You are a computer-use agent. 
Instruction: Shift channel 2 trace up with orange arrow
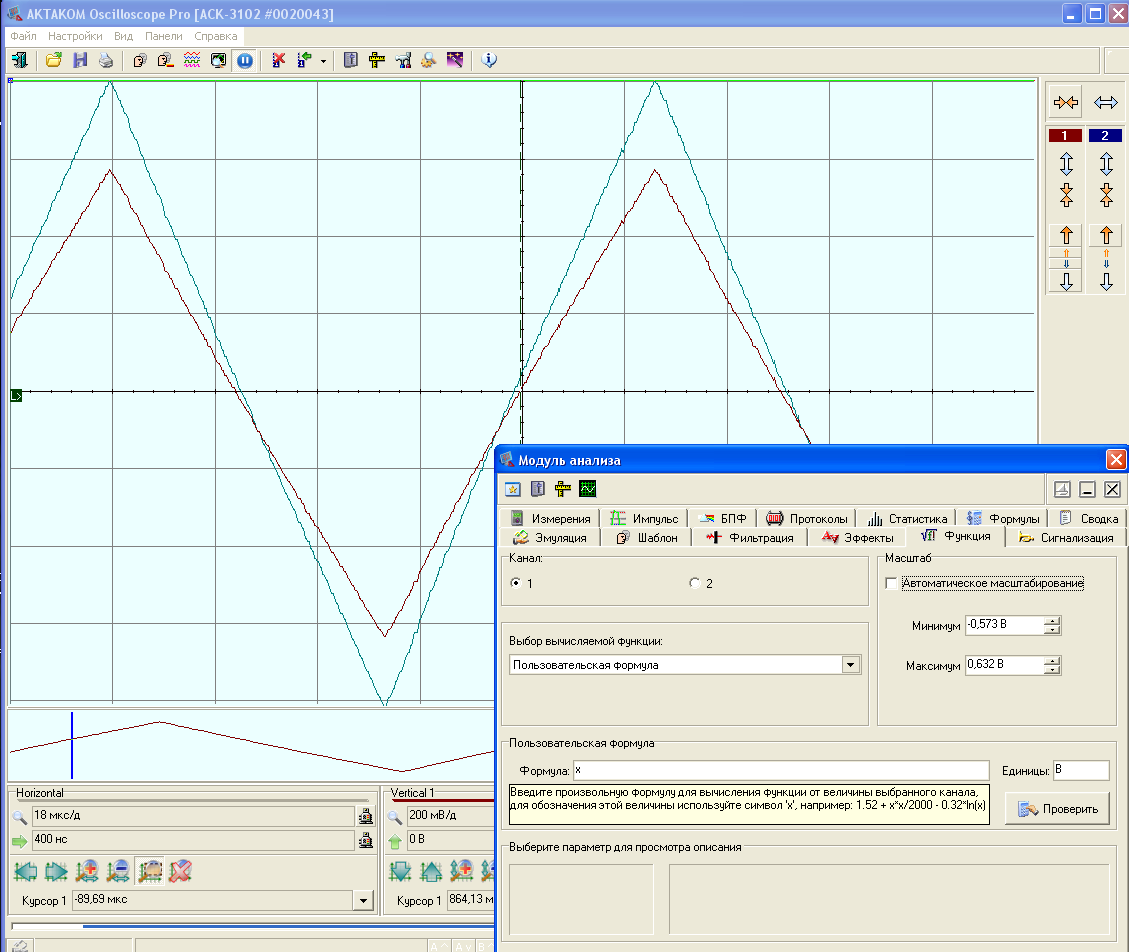[1105, 236]
